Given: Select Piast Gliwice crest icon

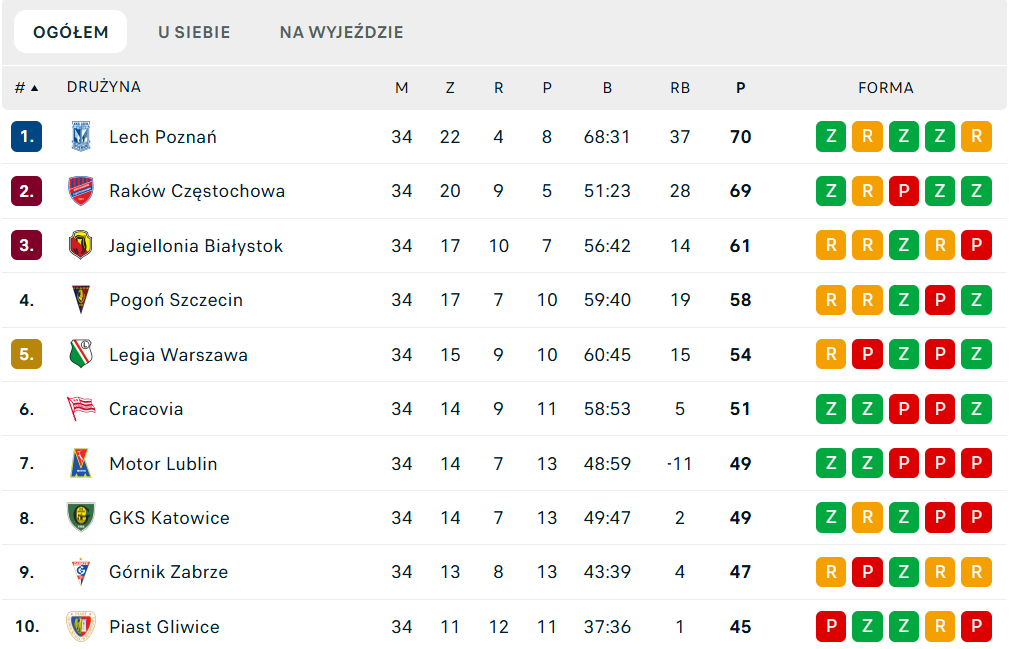Looking at the screenshot, I should coord(81,626).
